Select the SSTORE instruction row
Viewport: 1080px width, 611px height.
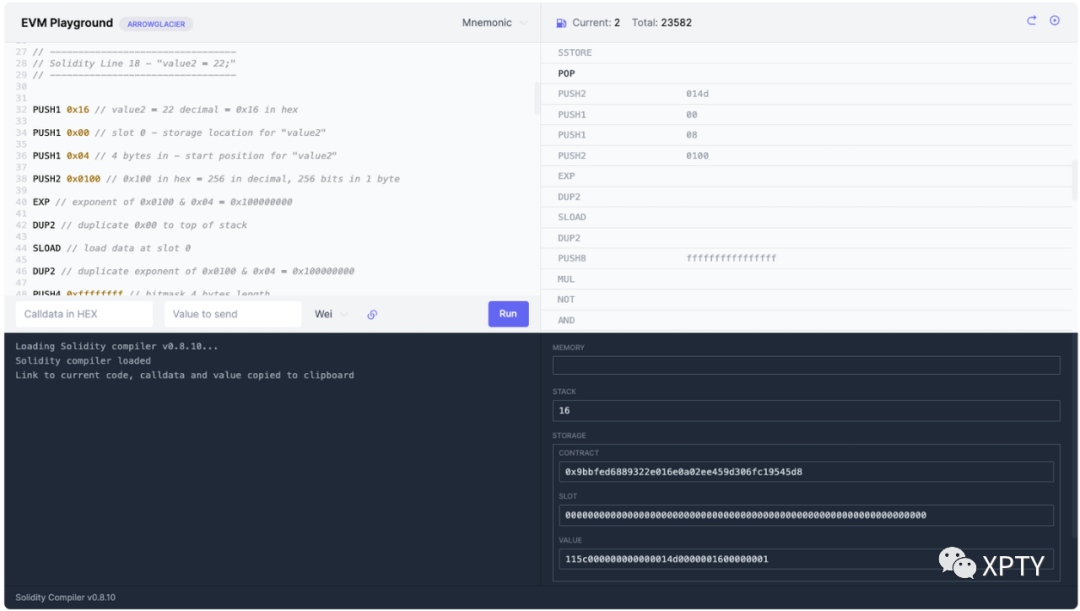tap(573, 52)
